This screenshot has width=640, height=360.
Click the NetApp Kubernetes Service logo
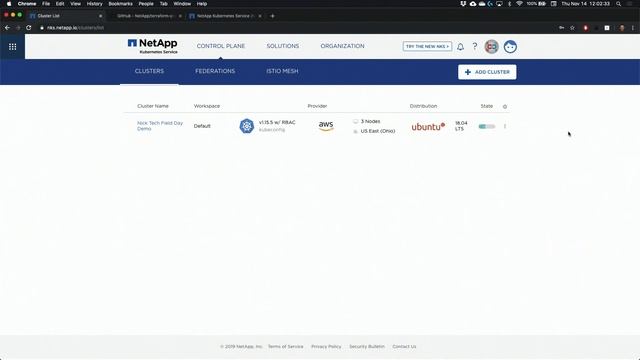(153, 46)
